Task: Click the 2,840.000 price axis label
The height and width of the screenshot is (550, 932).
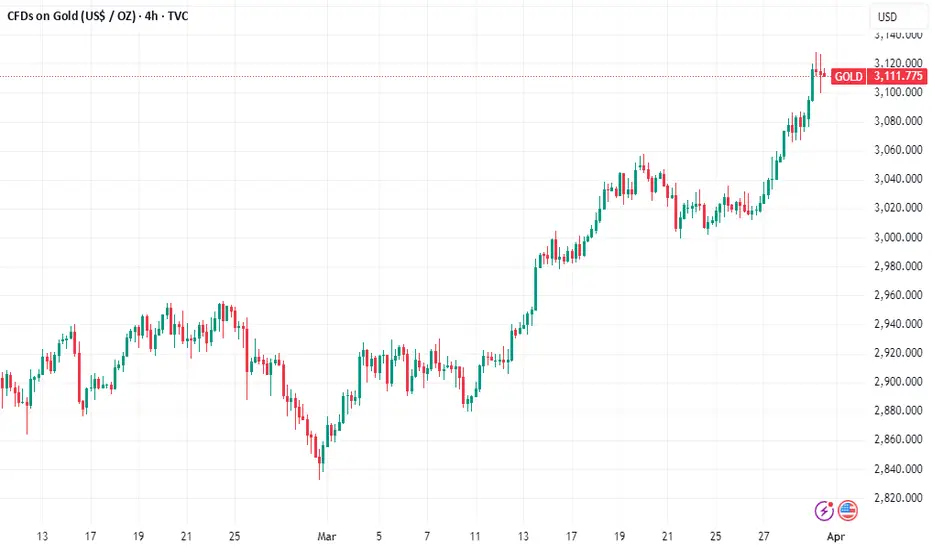Action: [x=898, y=469]
